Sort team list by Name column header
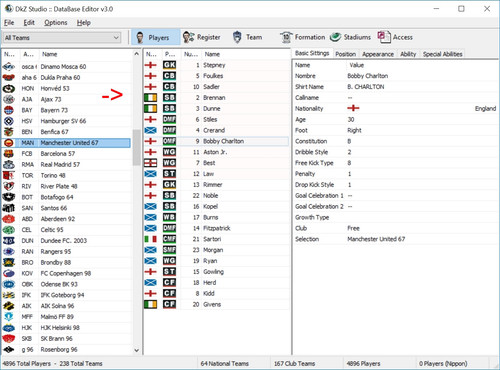Viewport: 500px width, 370px height. pyautogui.click(x=85, y=54)
